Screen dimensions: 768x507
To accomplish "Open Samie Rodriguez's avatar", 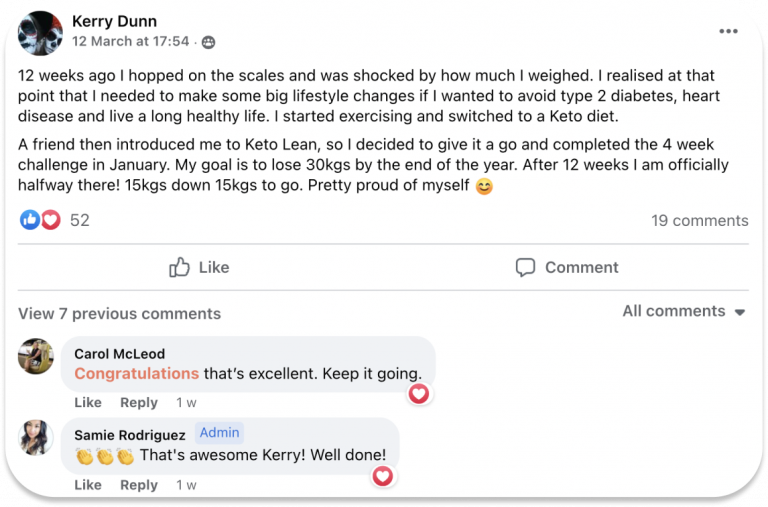I will pos(36,437).
